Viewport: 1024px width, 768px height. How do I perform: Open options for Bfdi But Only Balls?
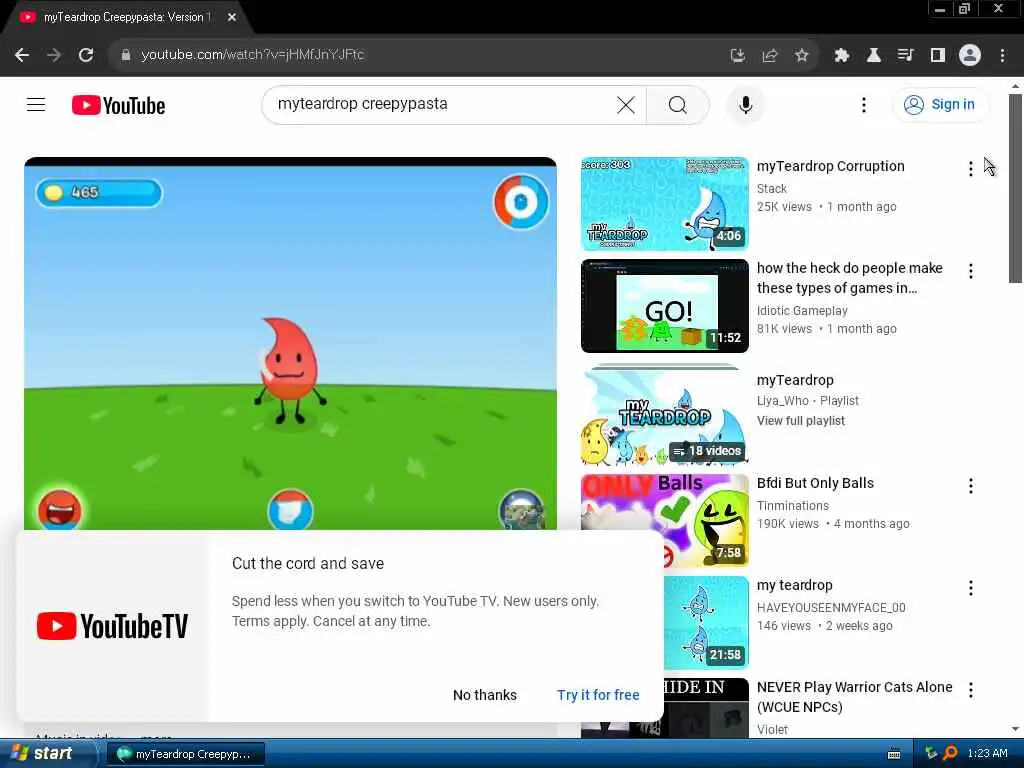click(x=970, y=485)
